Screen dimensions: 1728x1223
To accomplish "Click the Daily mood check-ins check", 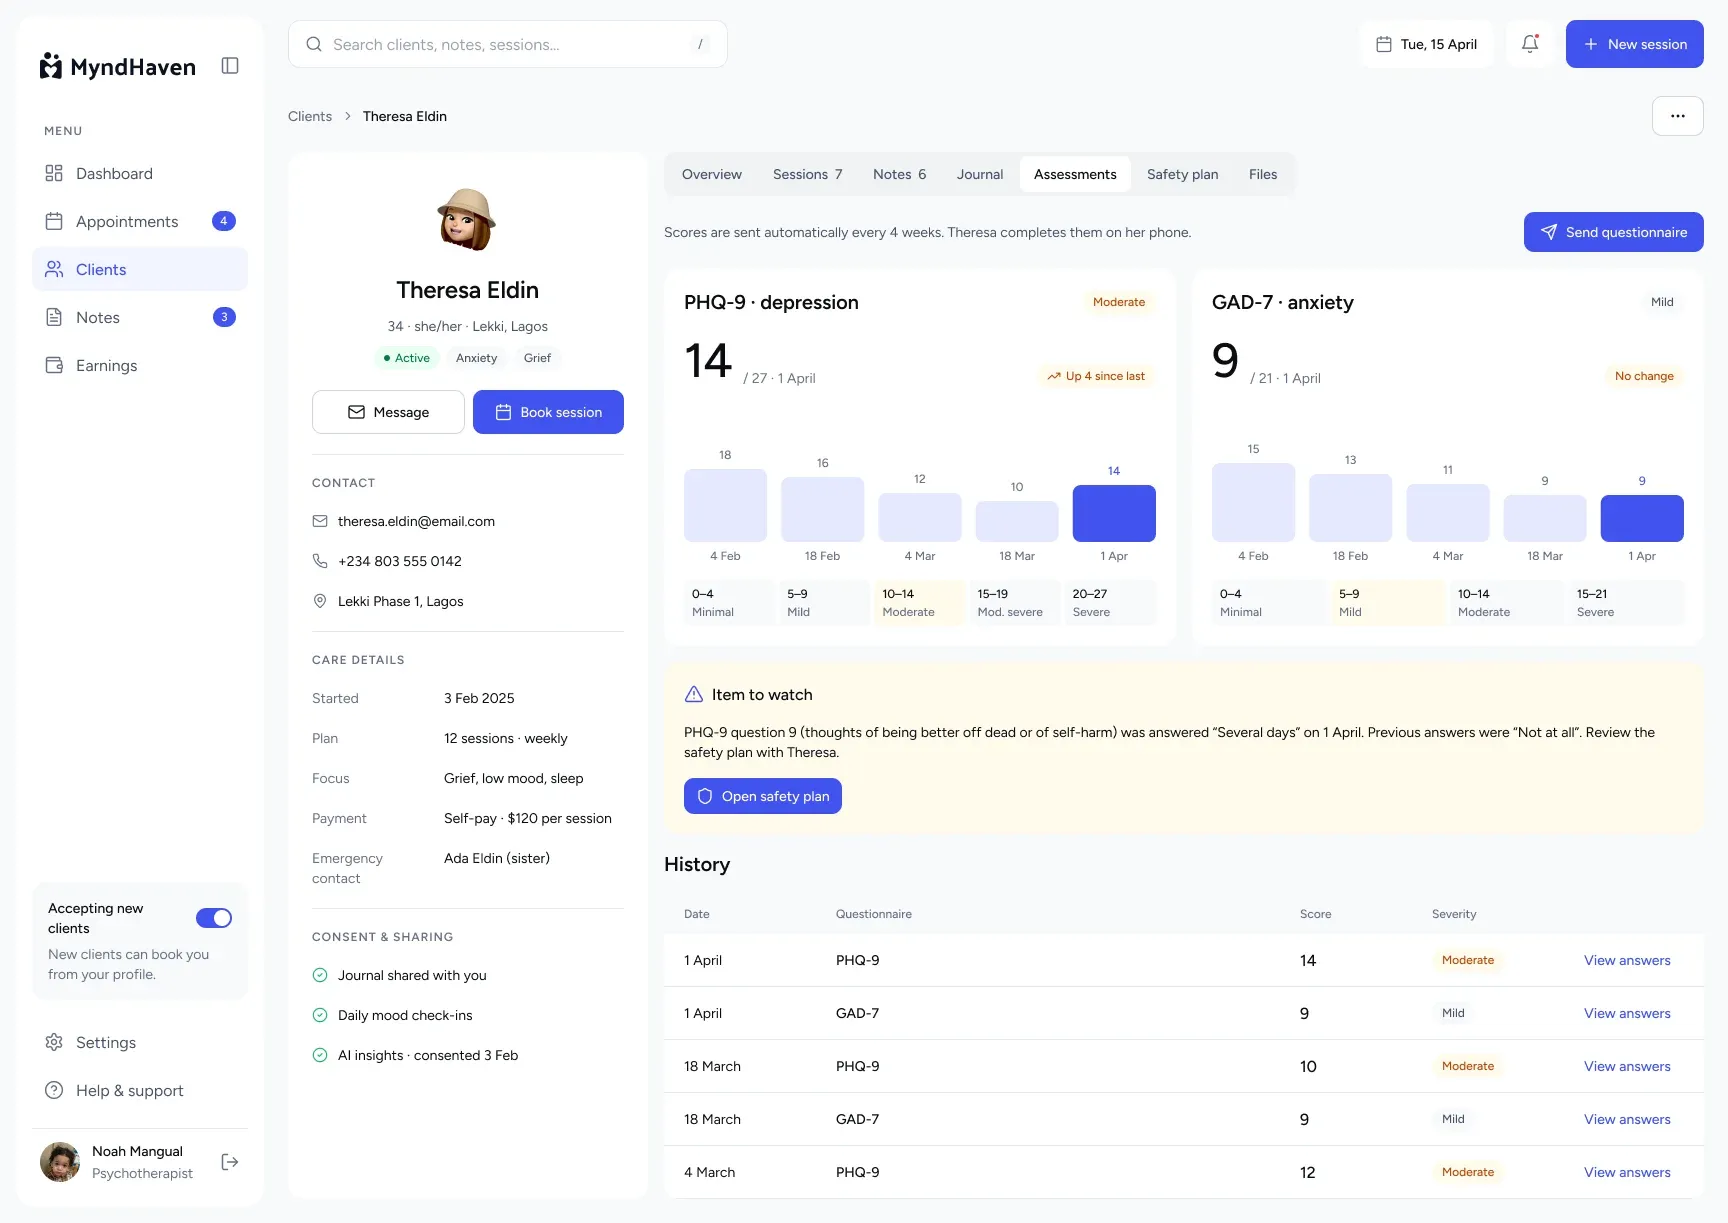I will tap(320, 1015).
